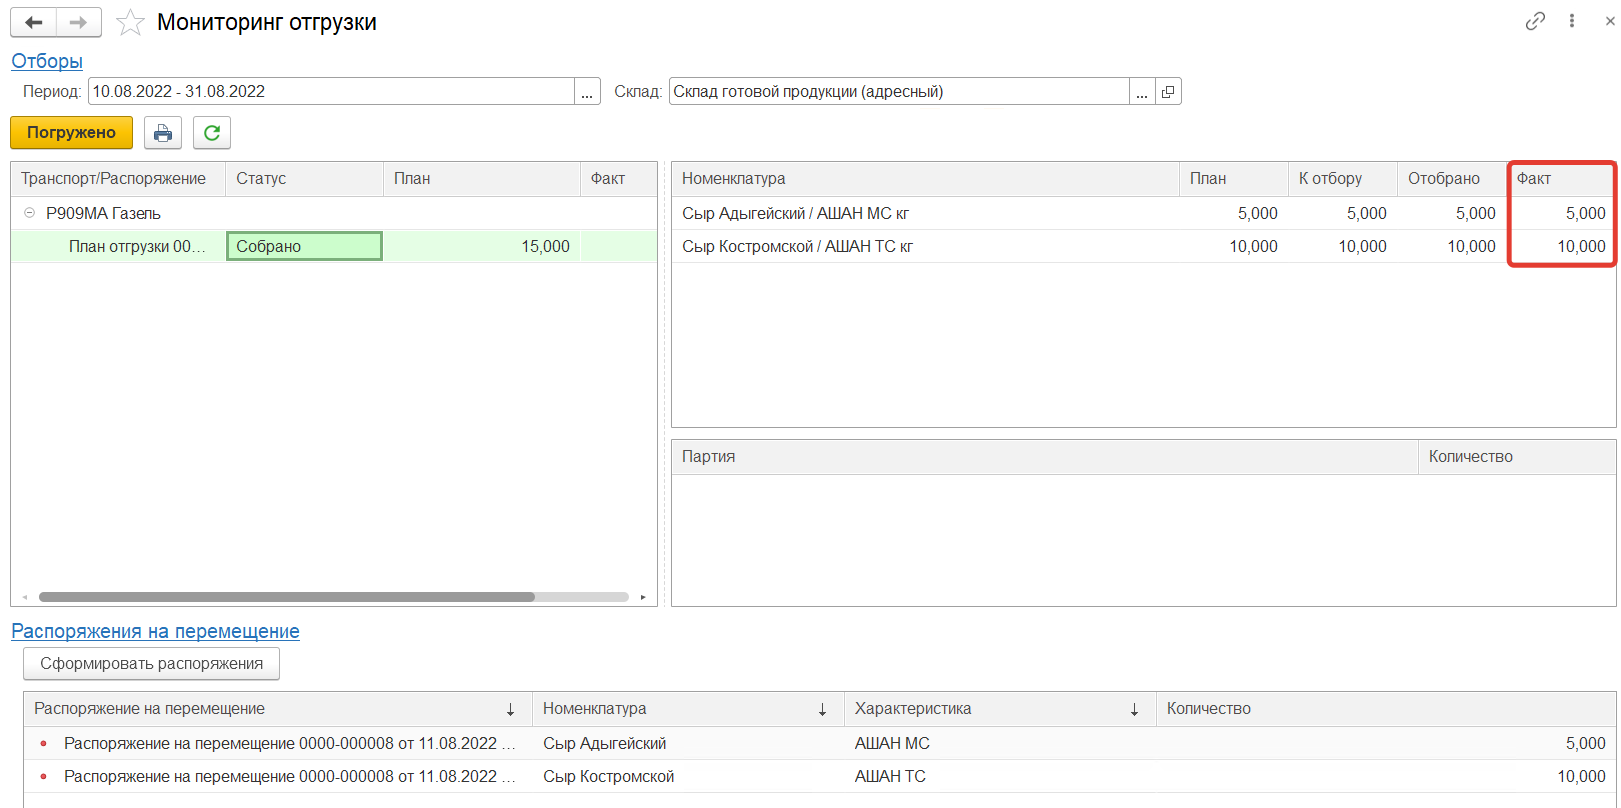Click the print icon button
The image size is (1621, 808).
point(163,133)
